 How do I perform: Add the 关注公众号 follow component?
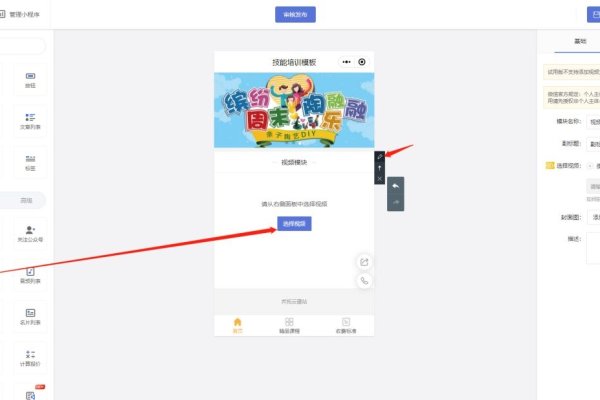point(31,233)
